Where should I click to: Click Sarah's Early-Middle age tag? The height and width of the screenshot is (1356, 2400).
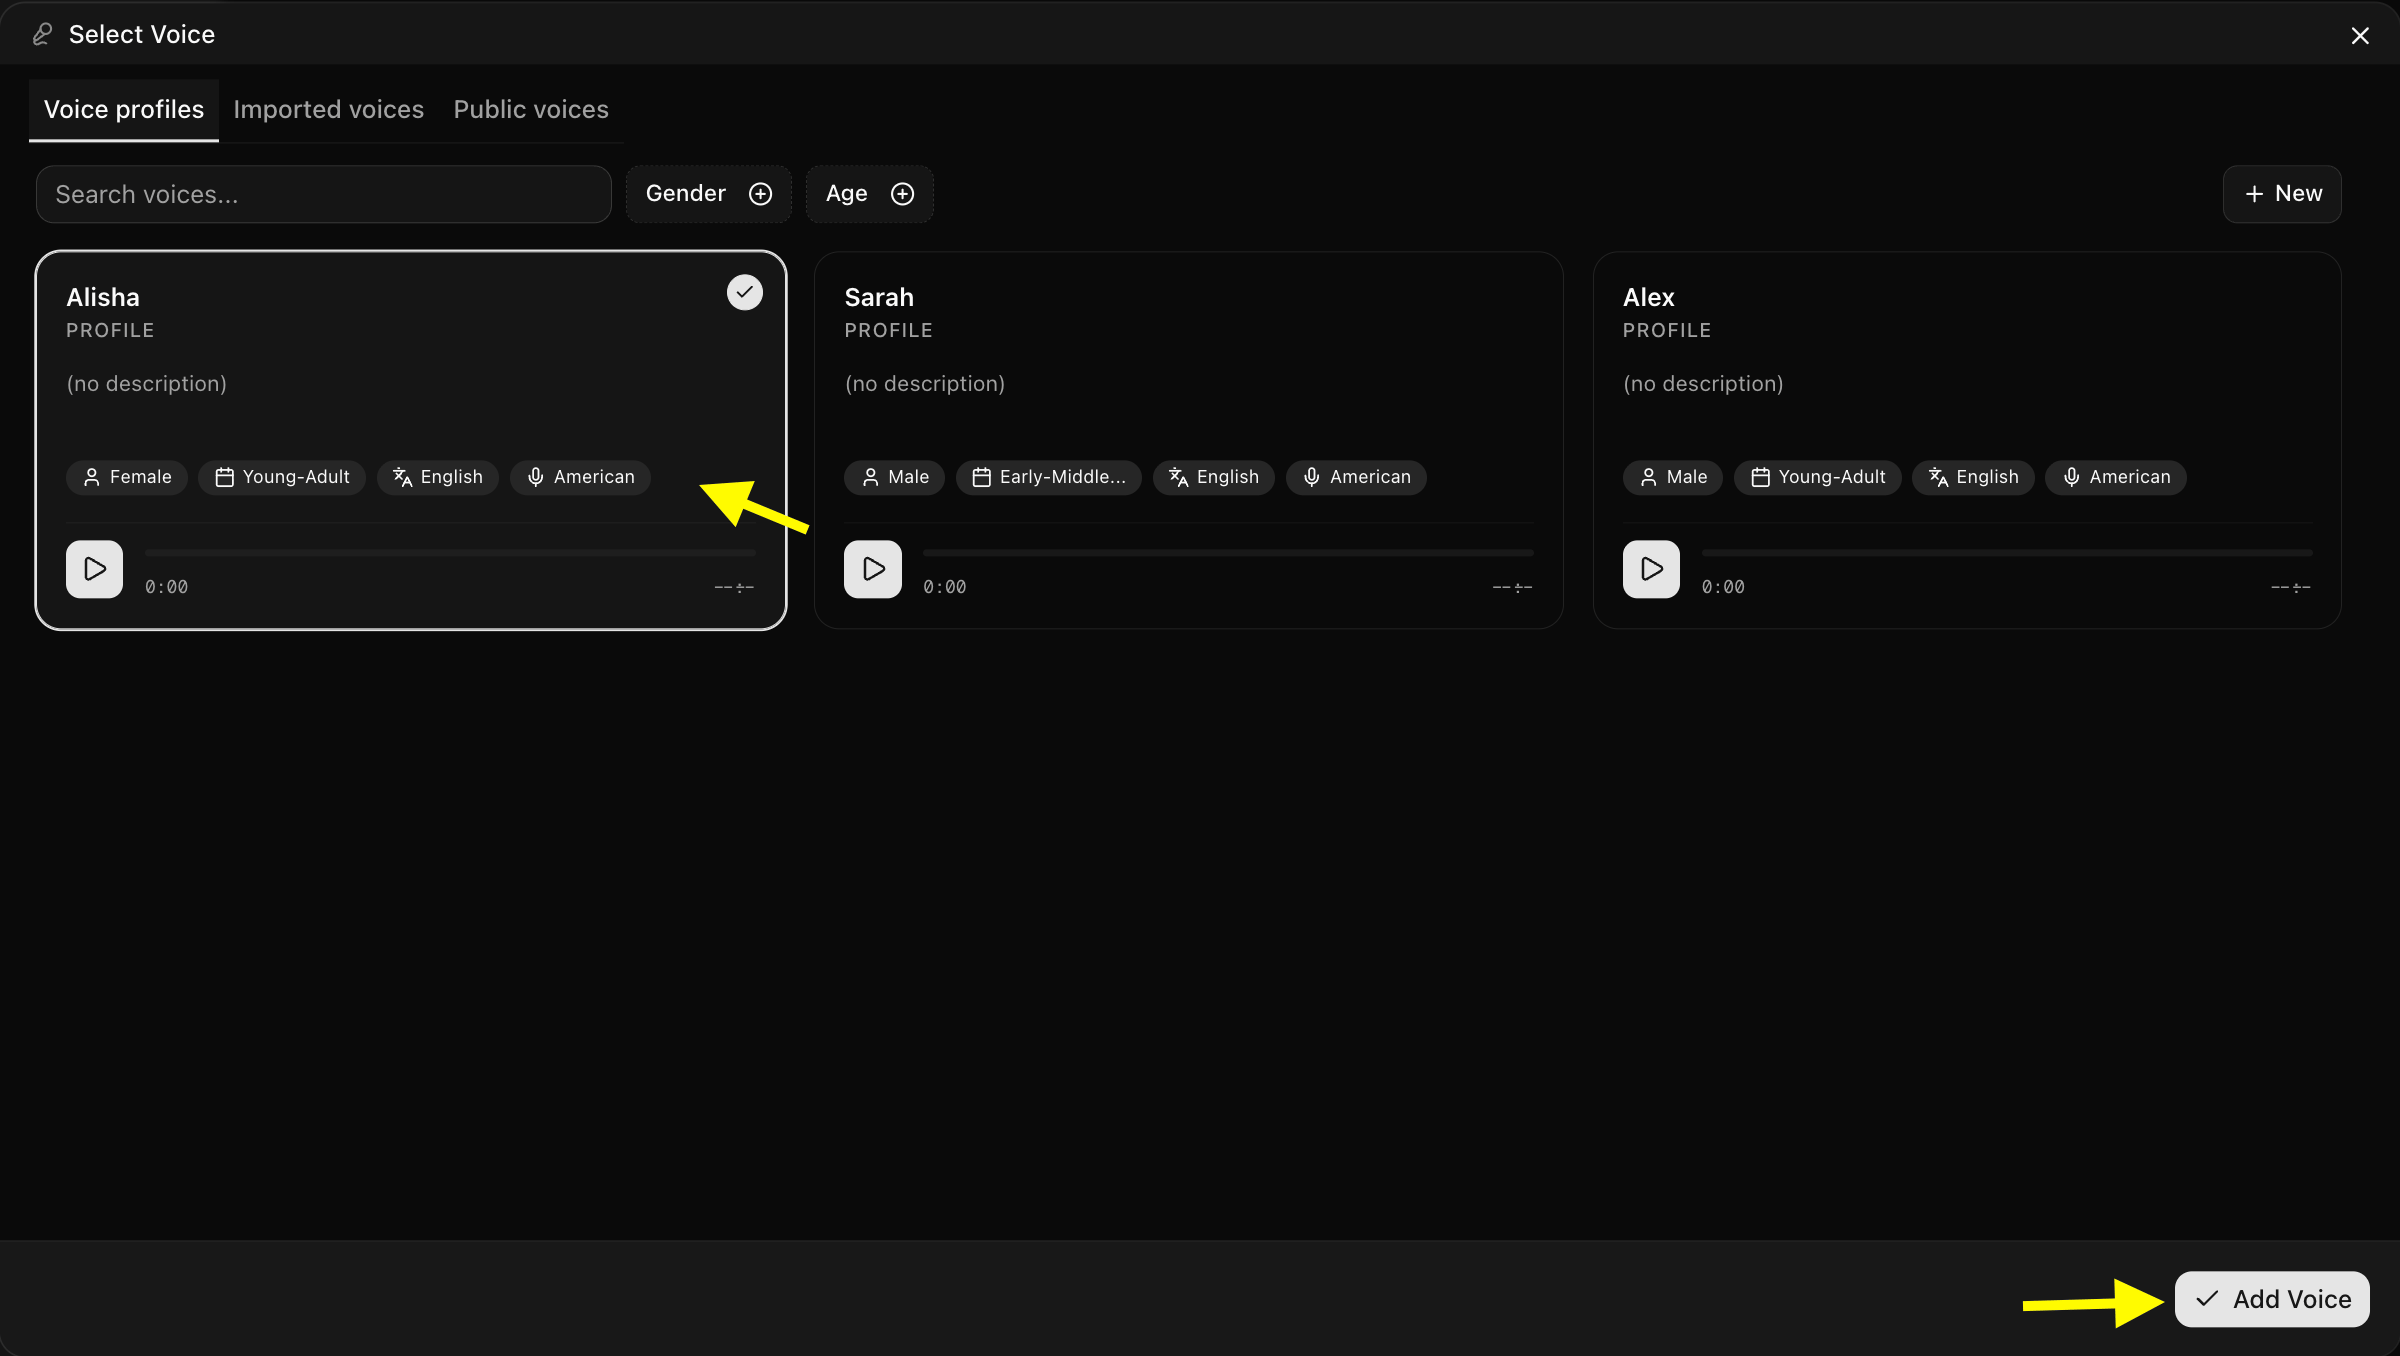click(x=1049, y=477)
